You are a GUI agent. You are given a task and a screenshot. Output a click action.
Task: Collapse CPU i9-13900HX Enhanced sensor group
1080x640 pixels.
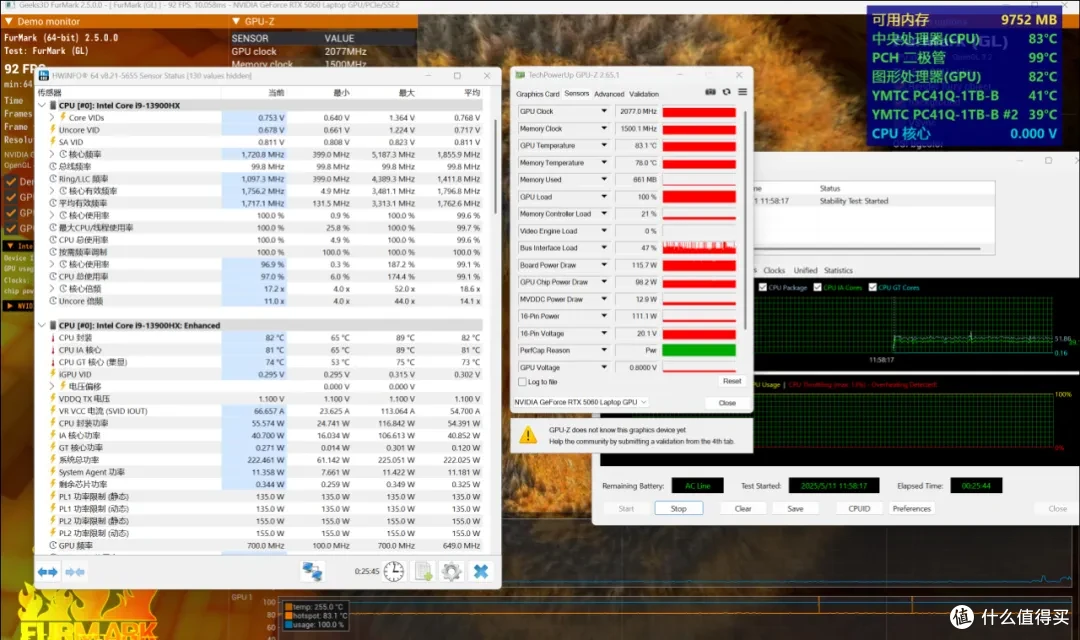coord(41,325)
